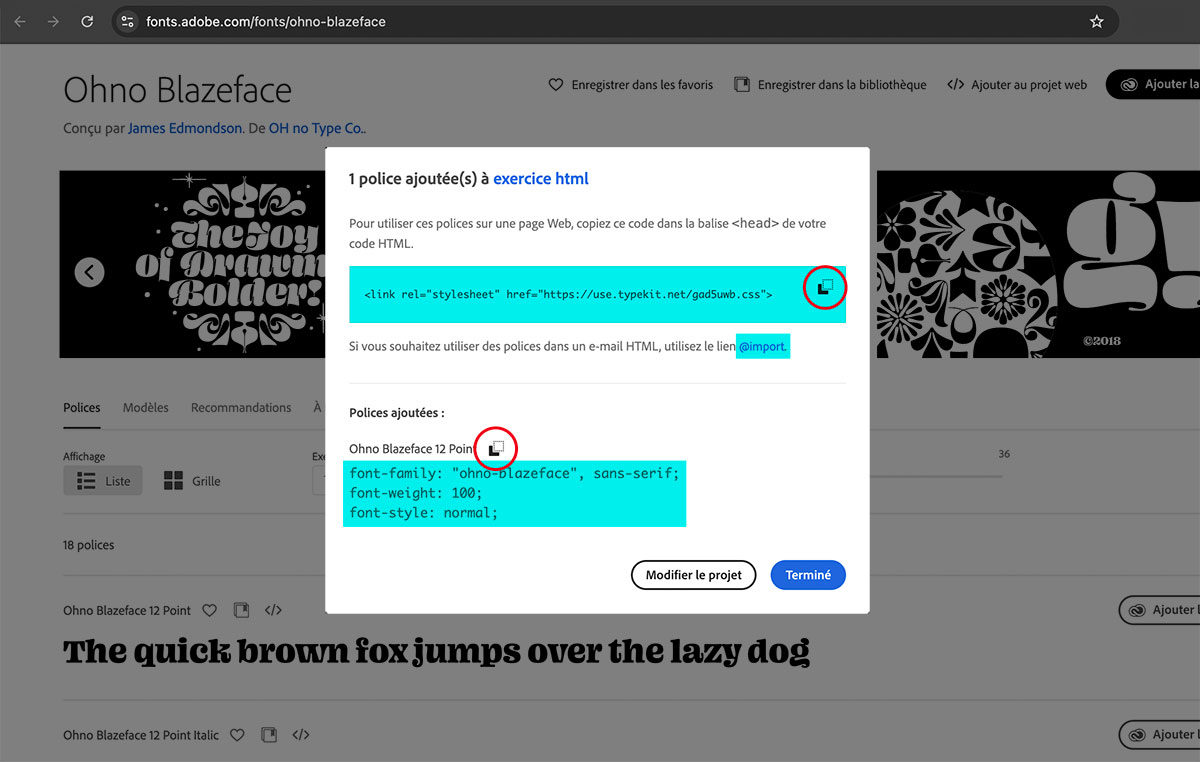Viewport: 1200px width, 762px height.
Task: Open the Recommandations tab
Action: (x=240, y=407)
